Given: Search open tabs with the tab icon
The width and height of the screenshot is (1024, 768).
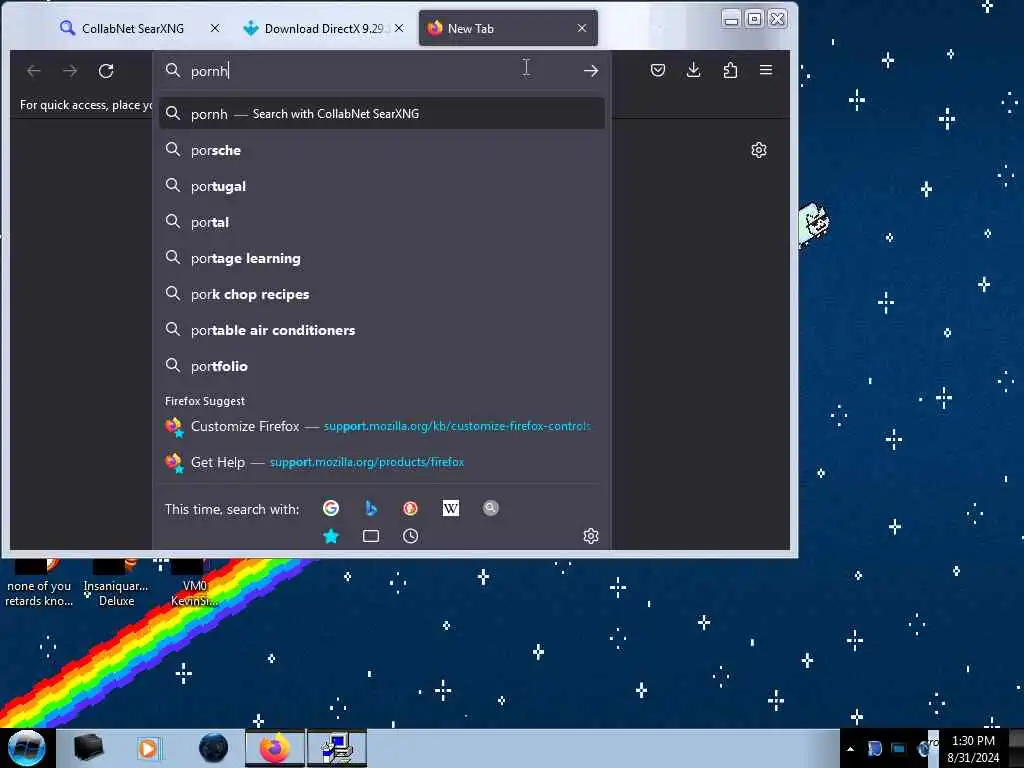Looking at the screenshot, I should [371, 536].
